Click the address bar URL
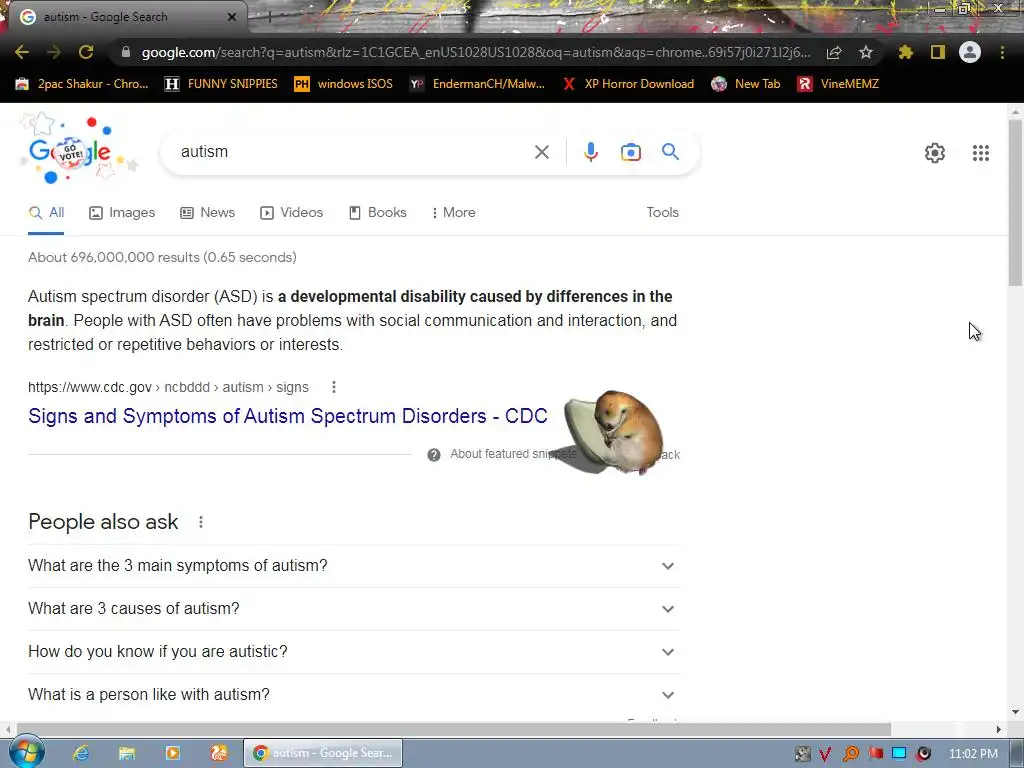Screen dimensions: 1024x768 tap(475, 52)
